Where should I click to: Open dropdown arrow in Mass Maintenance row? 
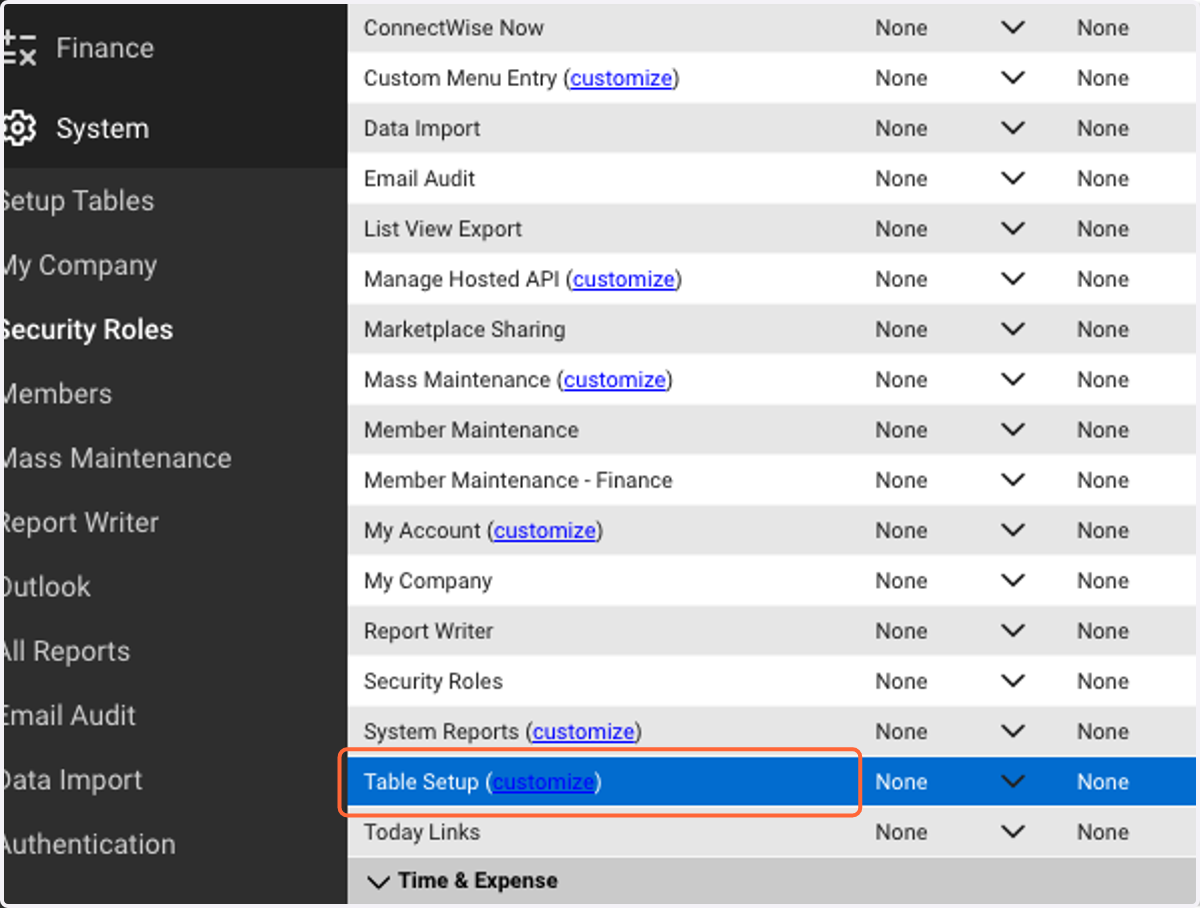[x=1013, y=380]
